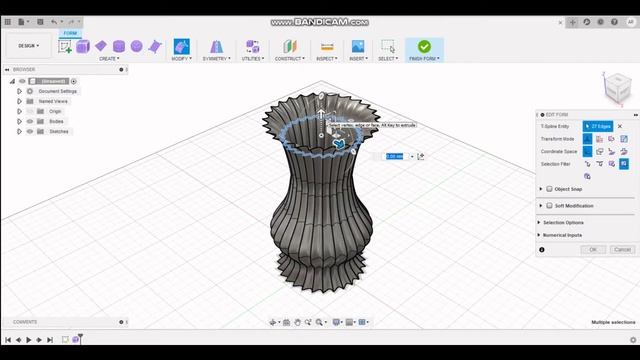Expand the Named Views node
640x360 pixels.
pyautogui.click(x=19, y=101)
